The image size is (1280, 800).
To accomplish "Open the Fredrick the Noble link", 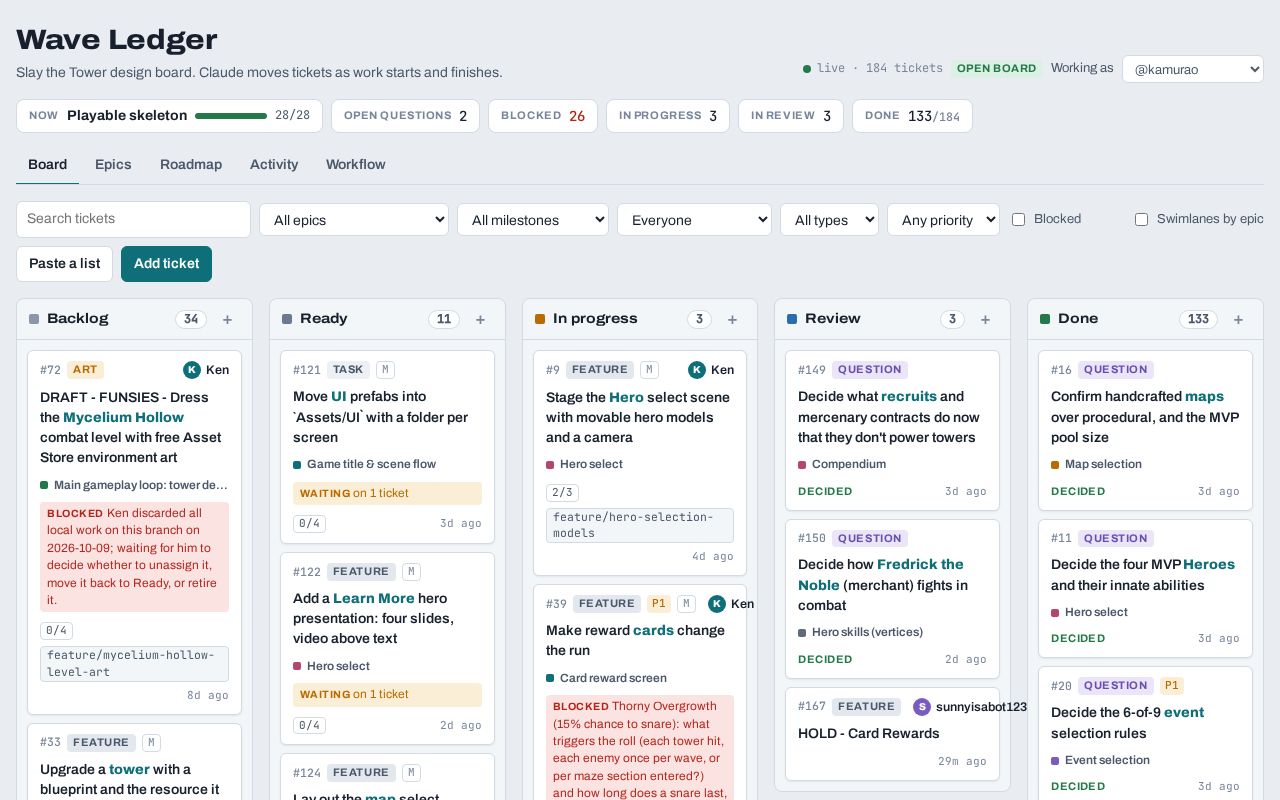I will [x=881, y=575].
